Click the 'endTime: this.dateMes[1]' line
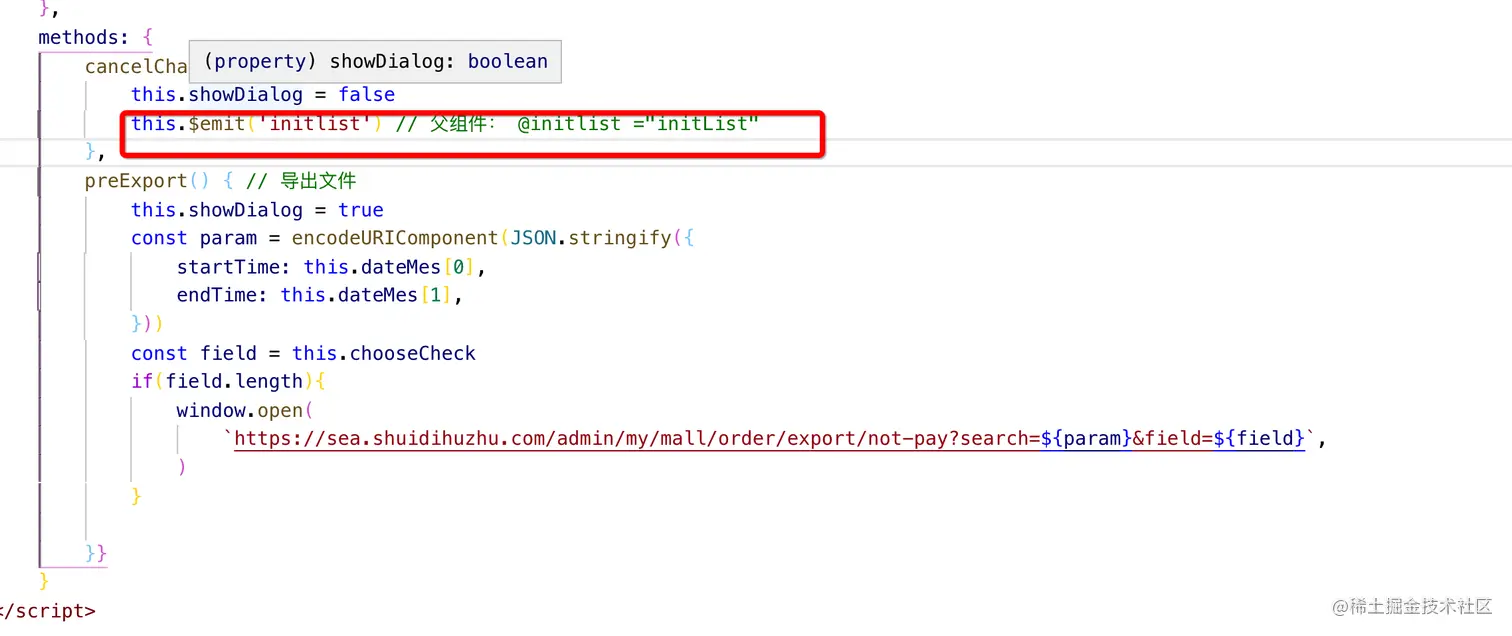This screenshot has height=636, width=1512. coord(320,295)
